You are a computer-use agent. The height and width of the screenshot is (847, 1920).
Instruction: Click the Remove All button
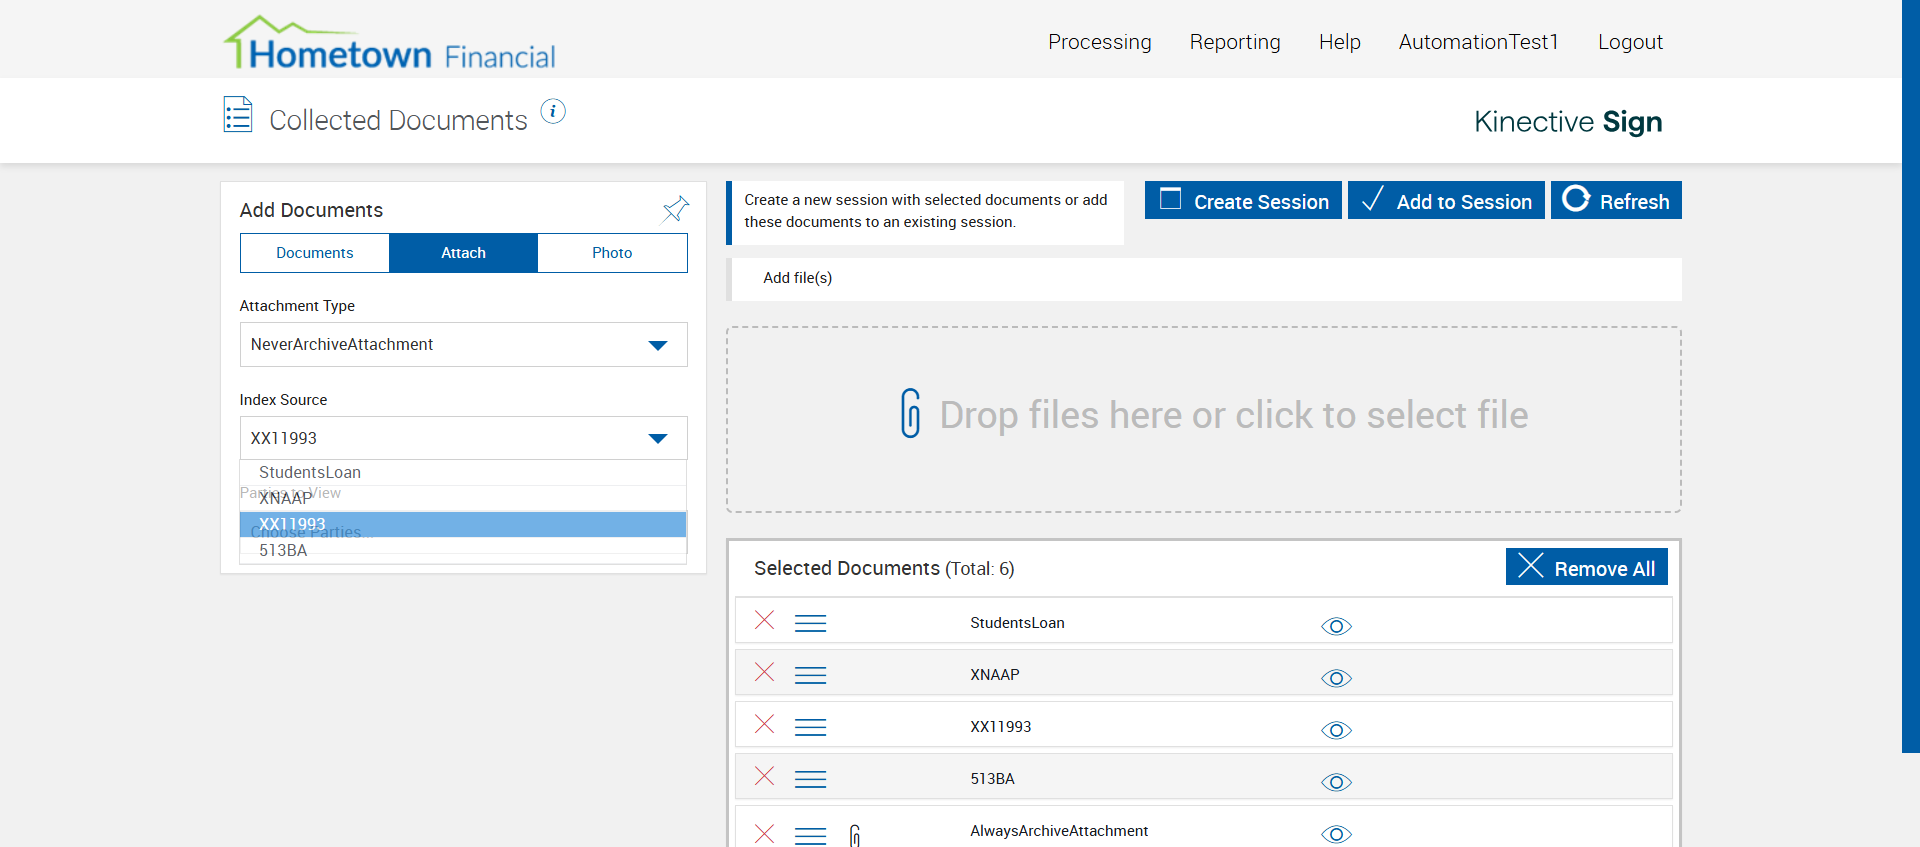[1586, 568]
